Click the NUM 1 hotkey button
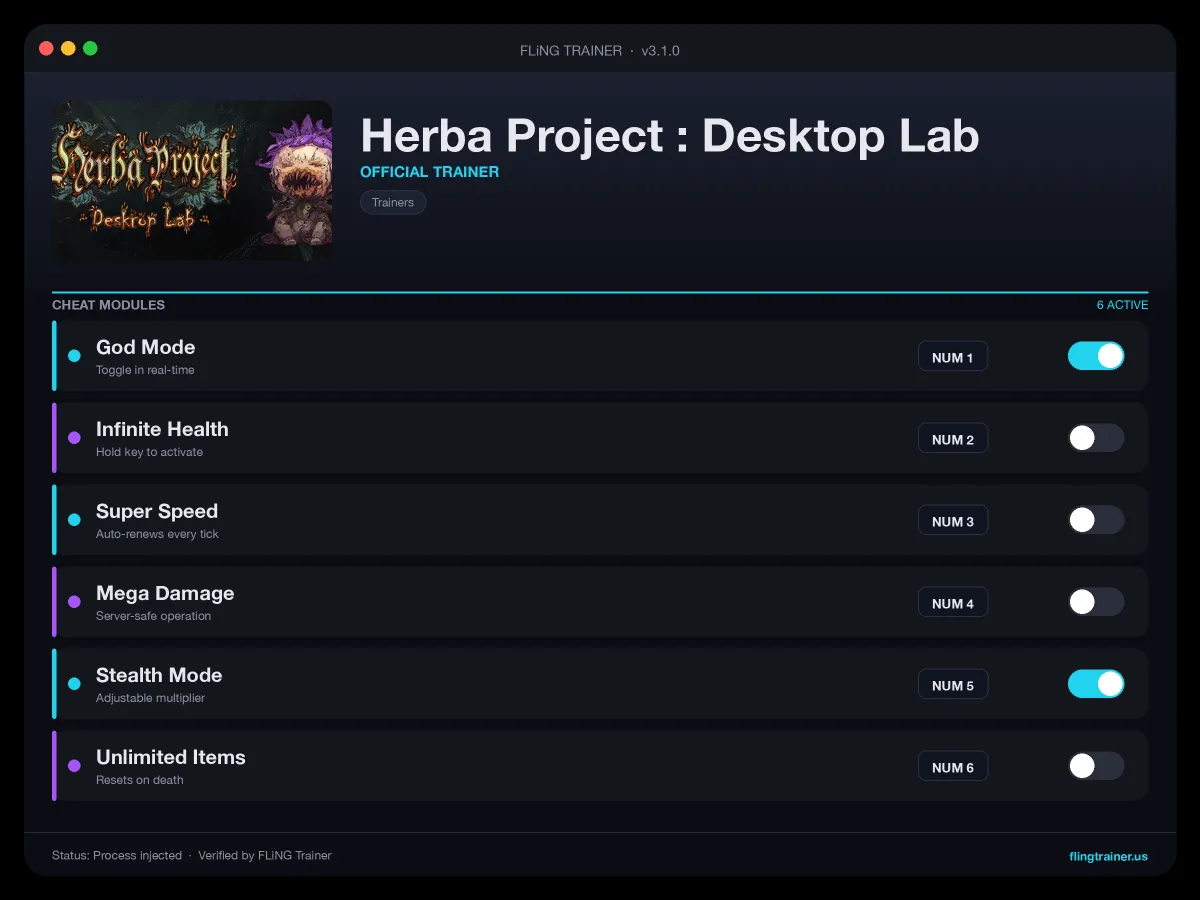The width and height of the screenshot is (1200, 900). (x=953, y=357)
